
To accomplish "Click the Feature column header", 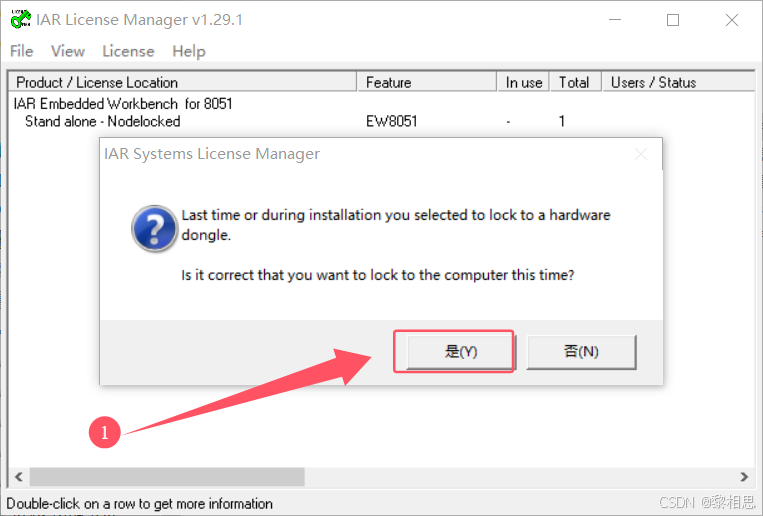I will click(x=427, y=82).
